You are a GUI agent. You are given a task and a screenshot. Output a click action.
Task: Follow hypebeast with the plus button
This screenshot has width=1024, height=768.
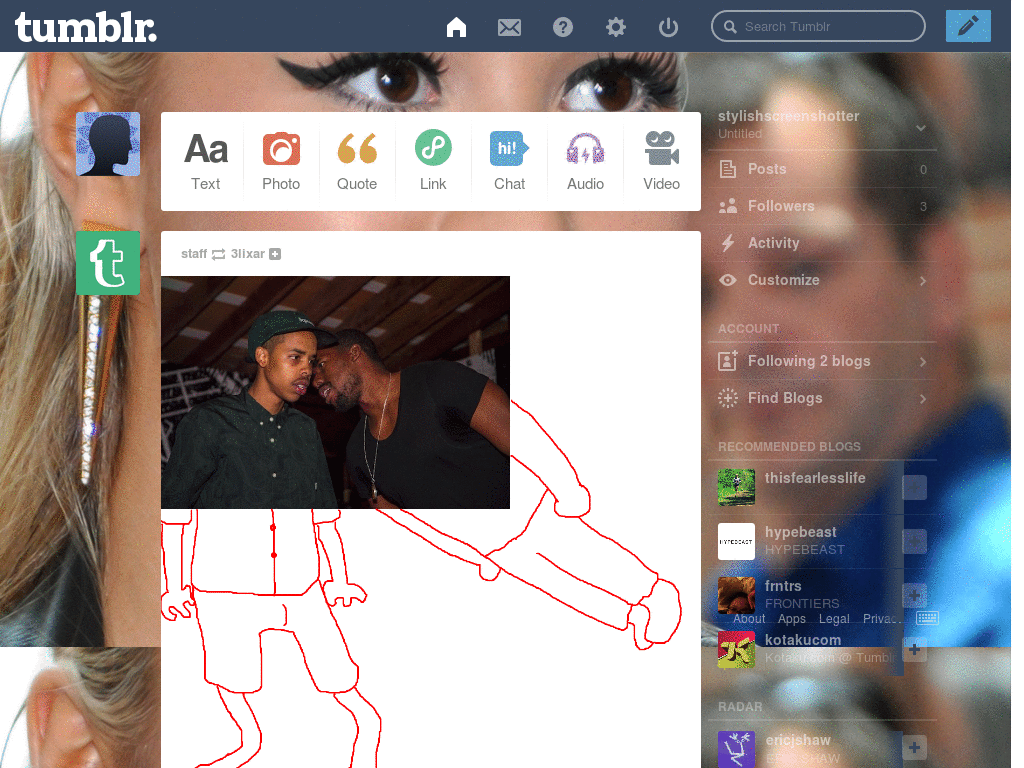point(914,541)
